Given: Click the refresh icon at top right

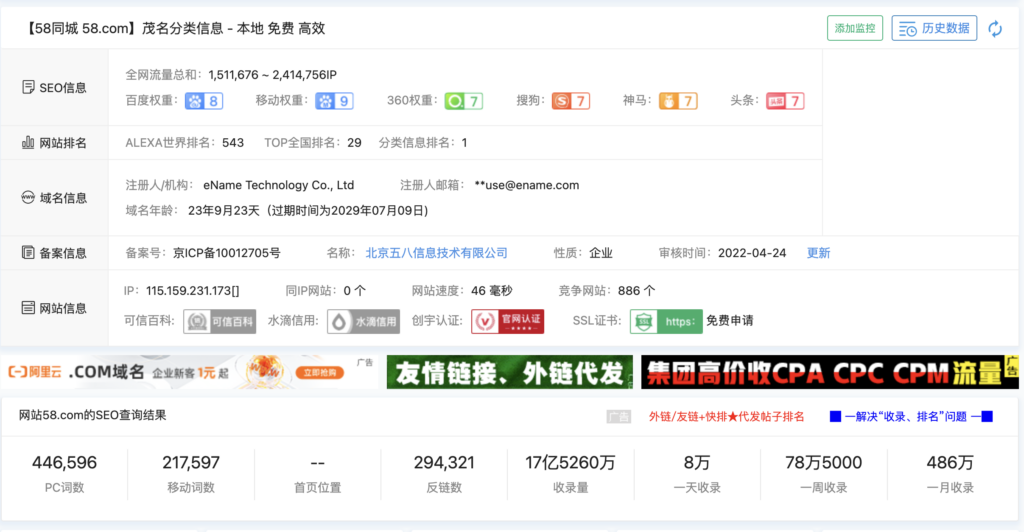Looking at the screenshot, I should (x=995, y=29).
